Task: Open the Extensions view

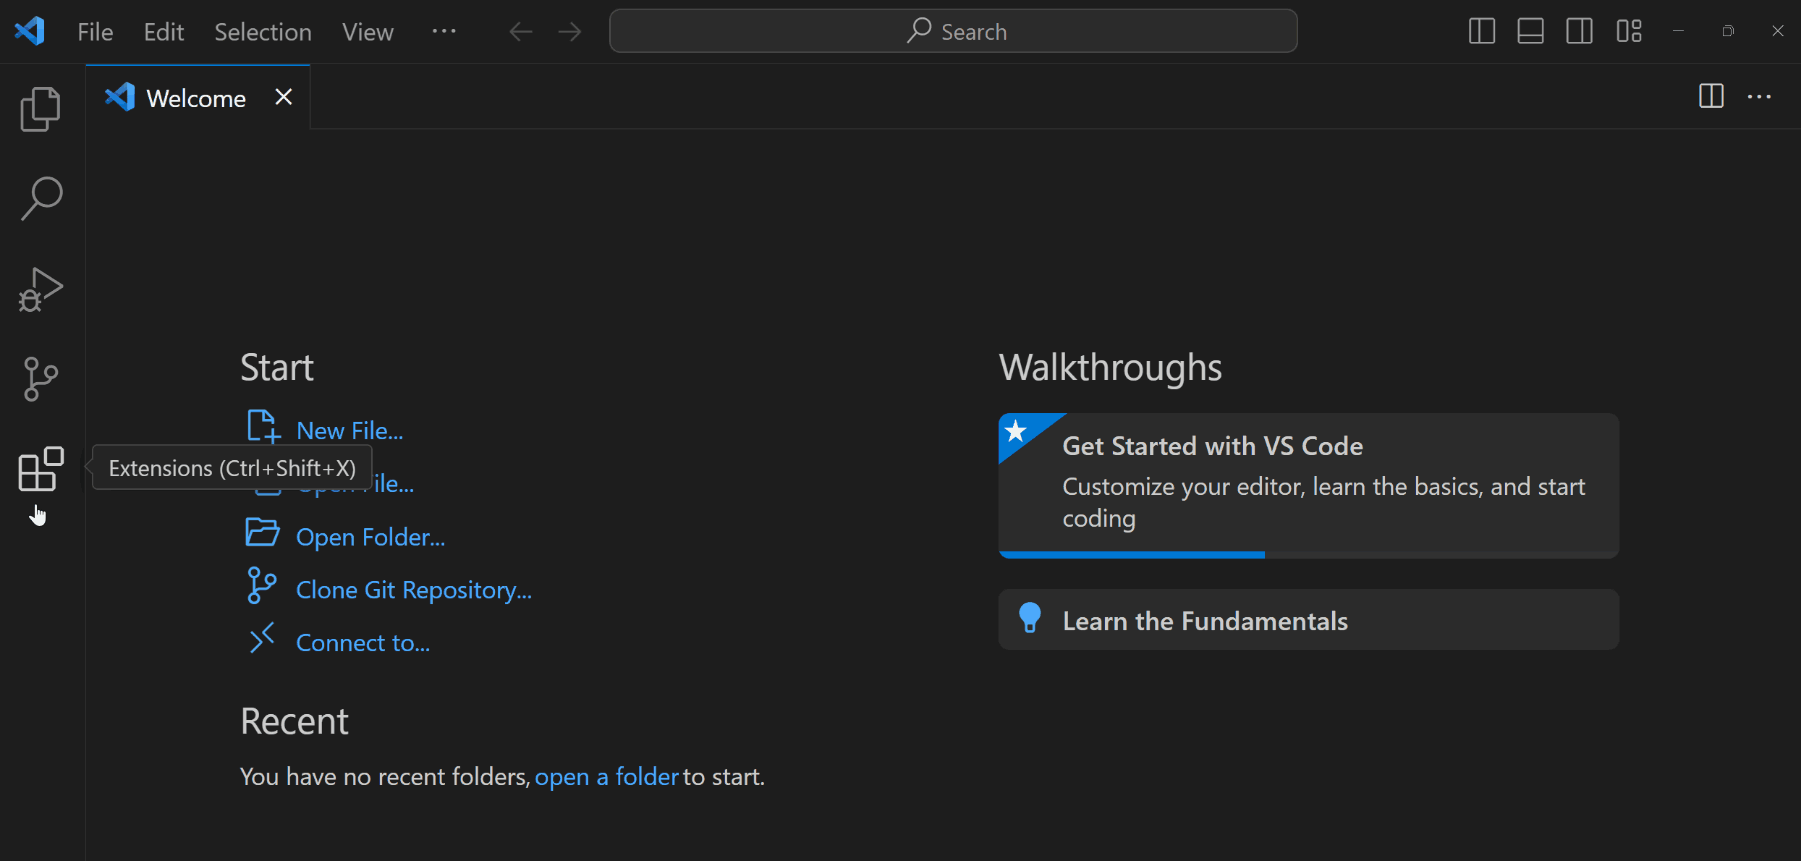Action: click(x=41, y=469)
